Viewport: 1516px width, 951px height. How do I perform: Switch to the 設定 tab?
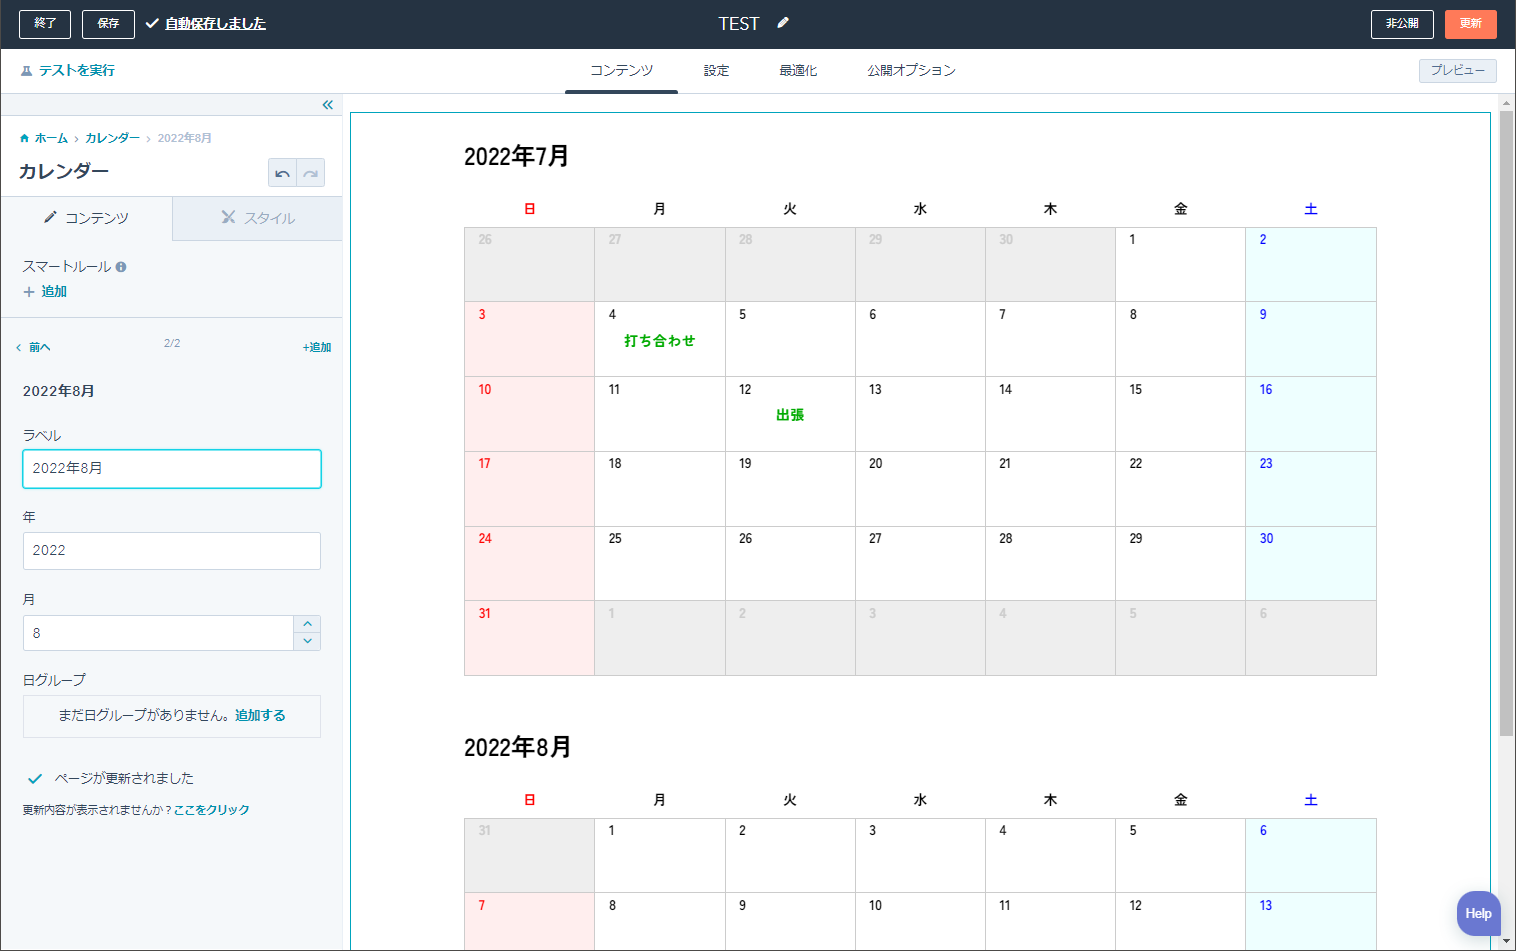[x=716, y=71]
